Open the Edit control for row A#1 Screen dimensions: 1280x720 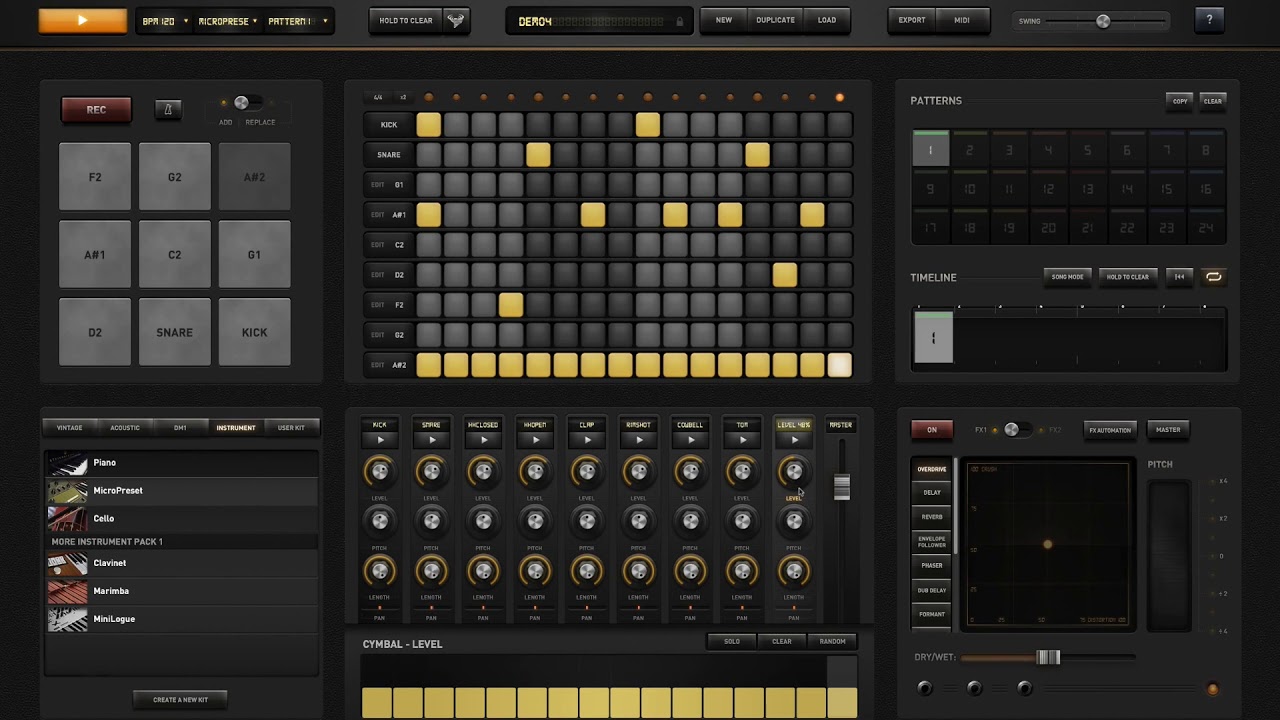[378, 215]
